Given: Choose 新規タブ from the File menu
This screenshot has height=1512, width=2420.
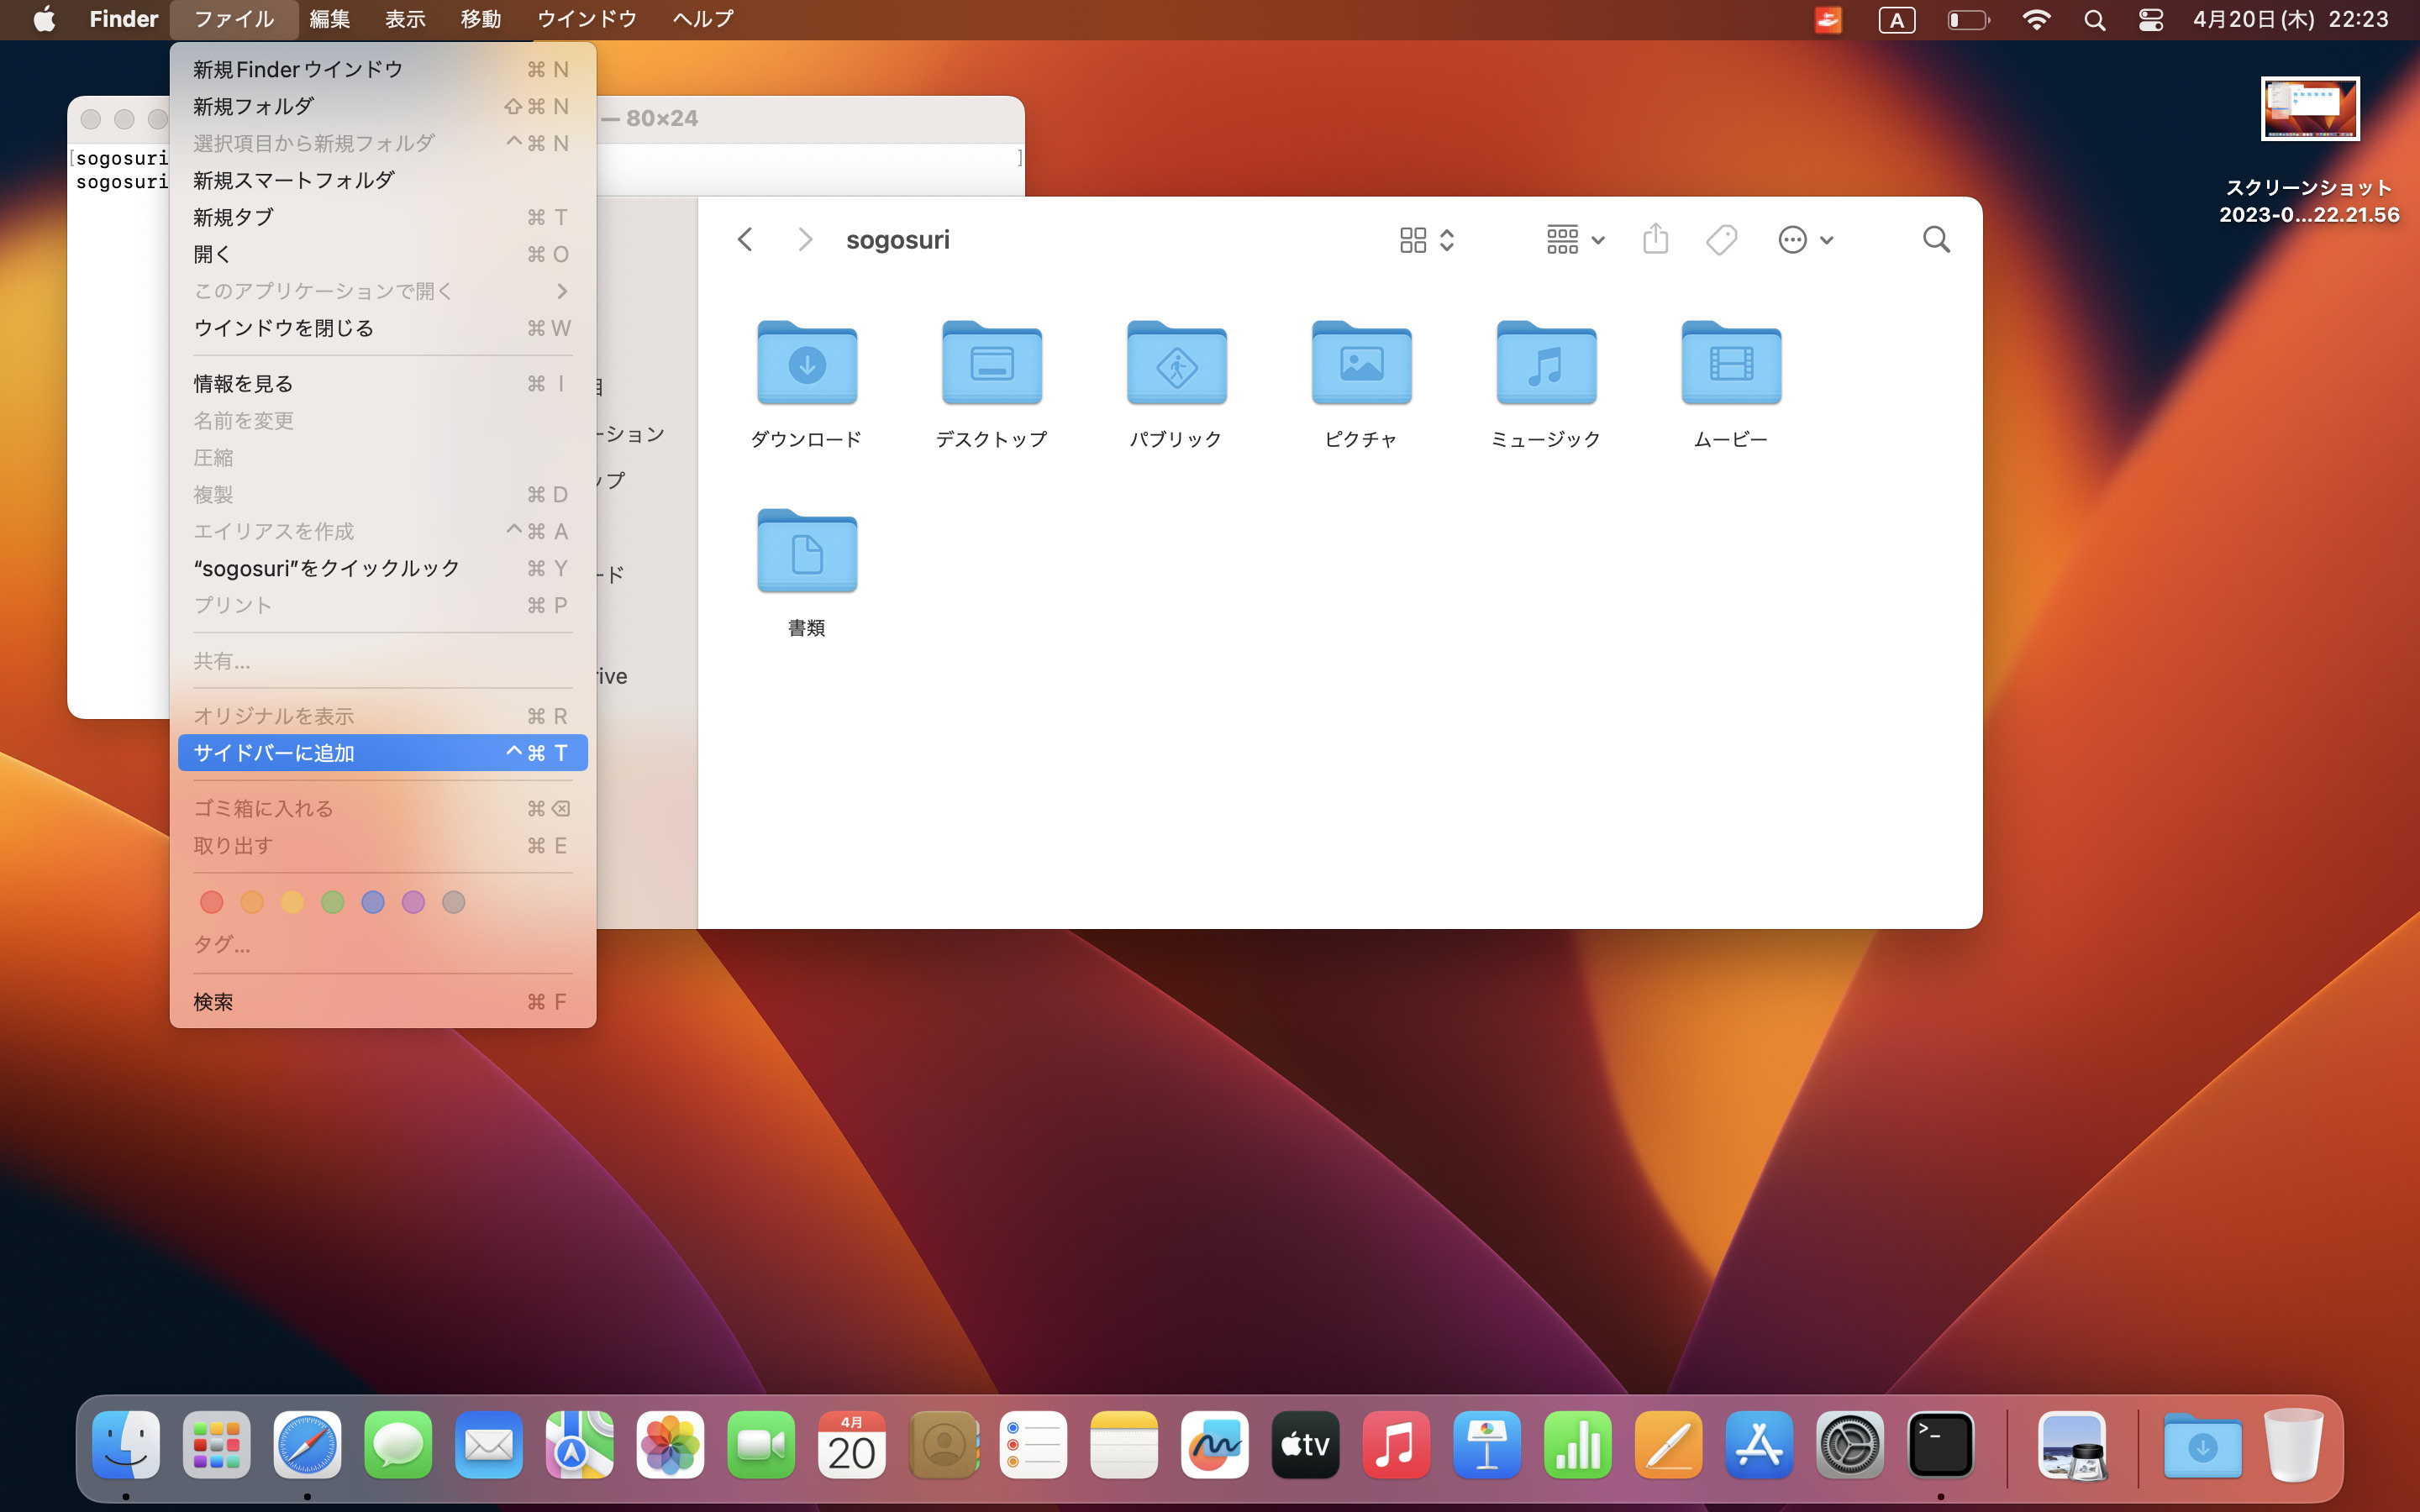Looking at the screenshot, I should pyautogui.click(x=382, y=217).
